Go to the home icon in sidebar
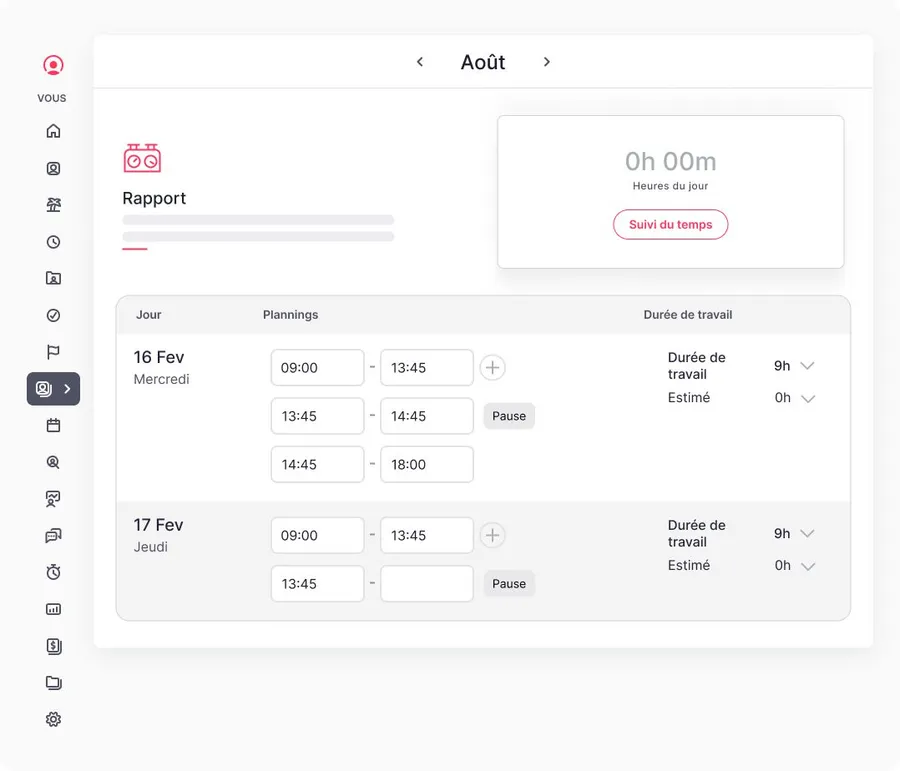The height and width of the screenshot is (771, 900). [53, 131]
